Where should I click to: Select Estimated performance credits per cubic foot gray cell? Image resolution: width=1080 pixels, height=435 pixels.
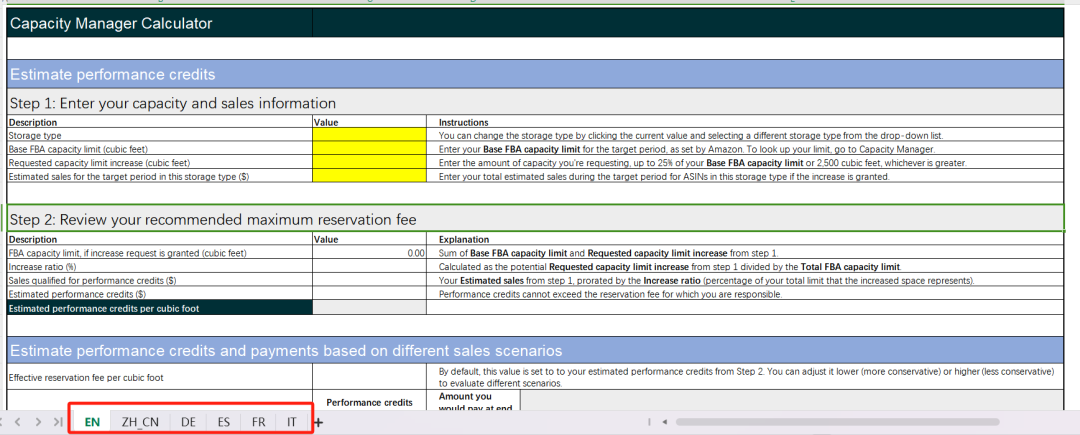(369, 308)
